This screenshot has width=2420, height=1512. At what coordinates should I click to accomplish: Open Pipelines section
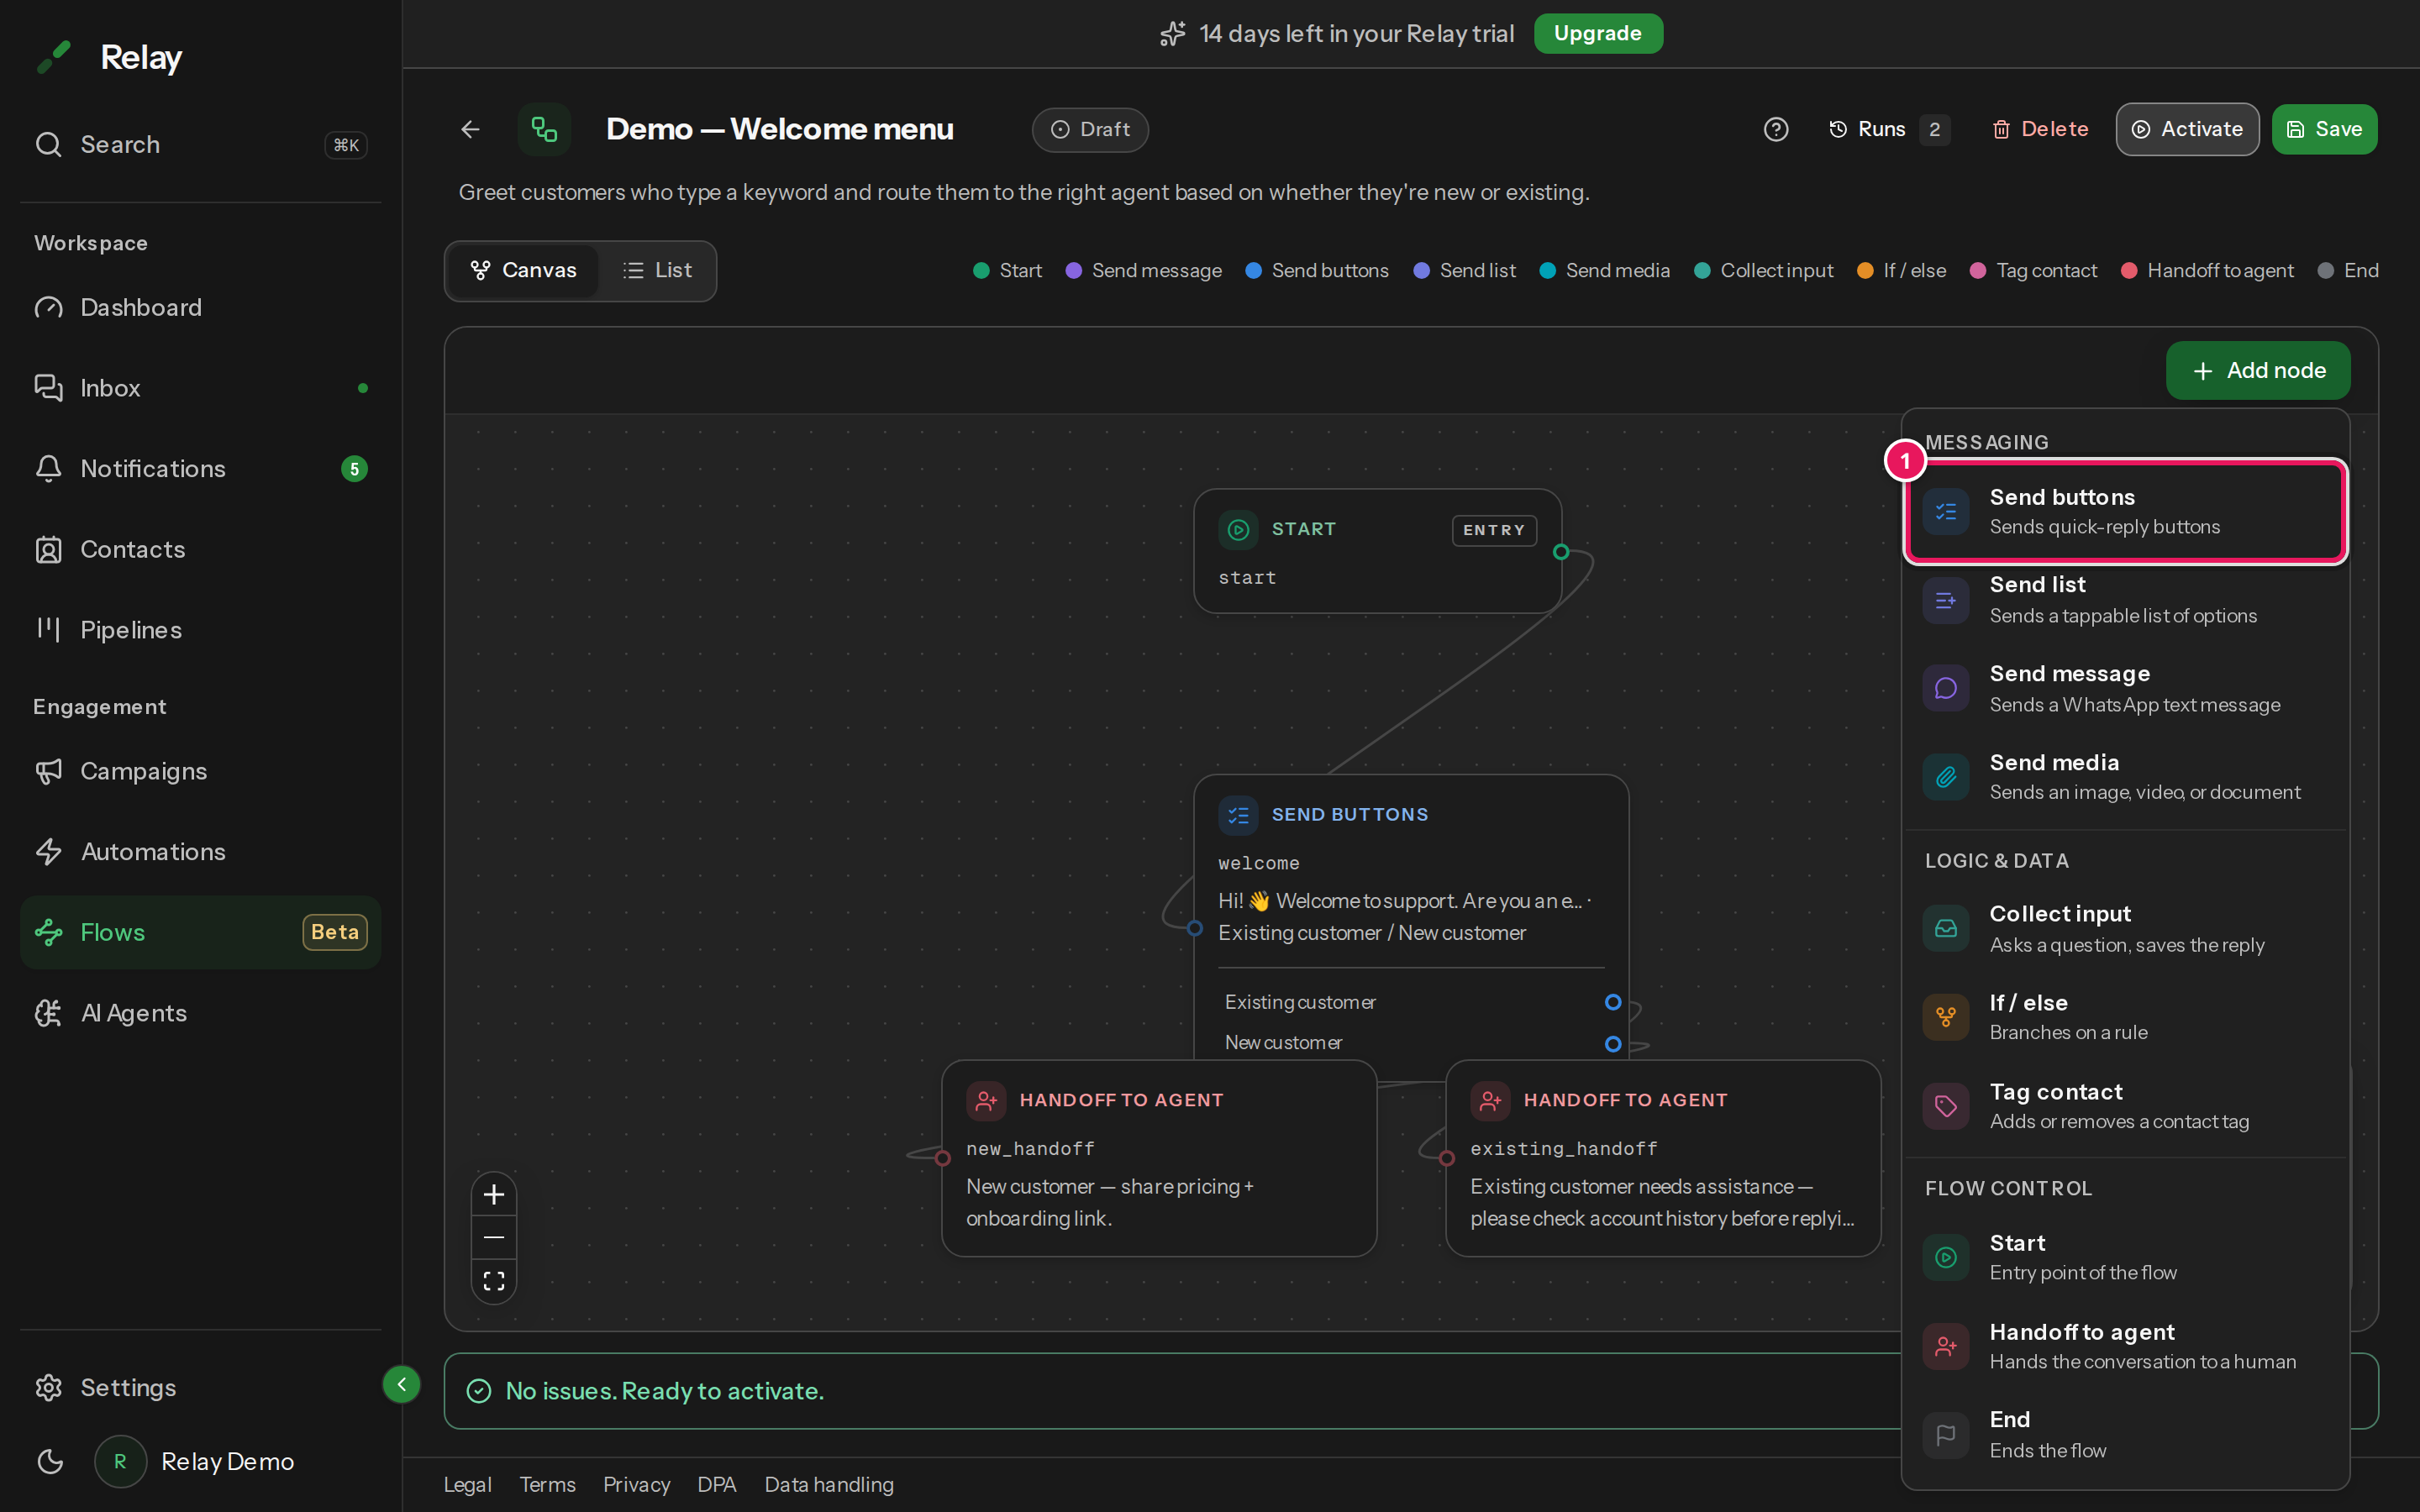200,630
